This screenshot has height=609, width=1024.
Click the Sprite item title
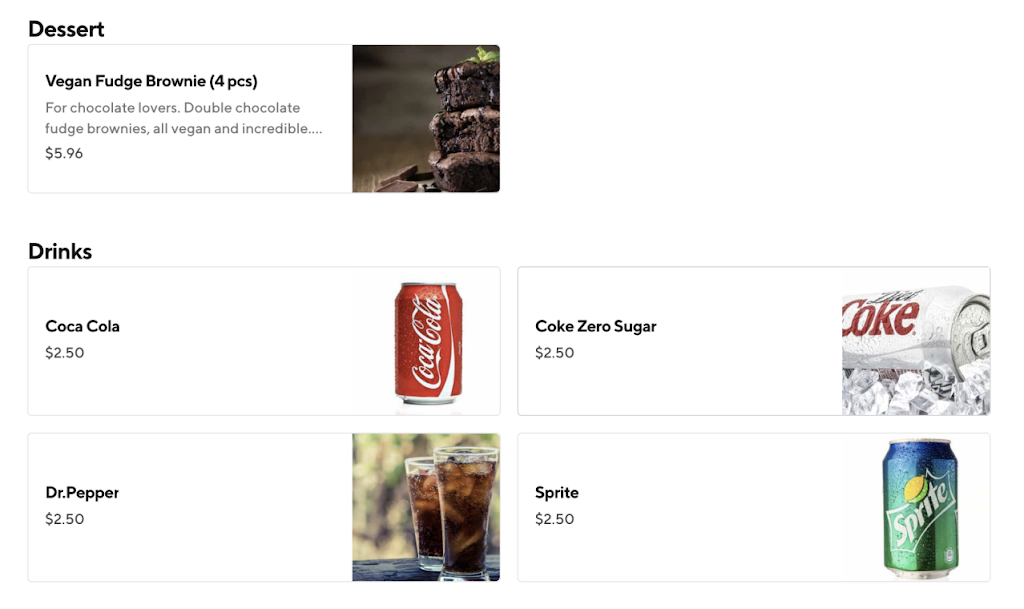556,492
